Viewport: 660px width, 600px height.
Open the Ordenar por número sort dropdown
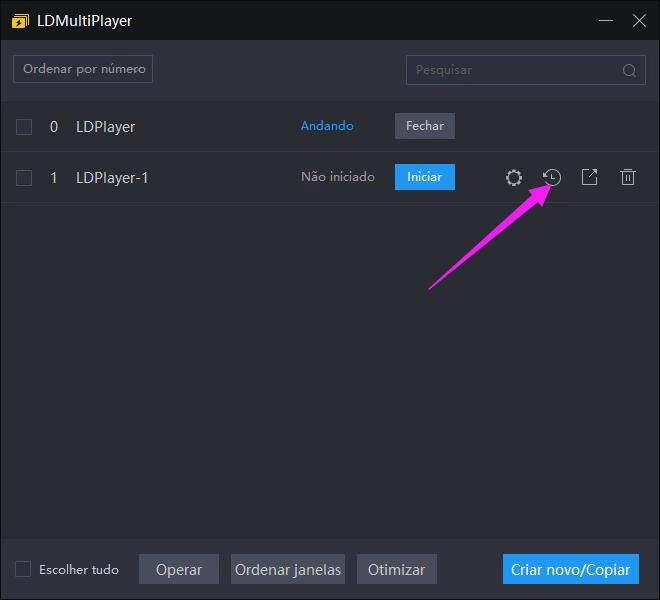coord(83,69)
